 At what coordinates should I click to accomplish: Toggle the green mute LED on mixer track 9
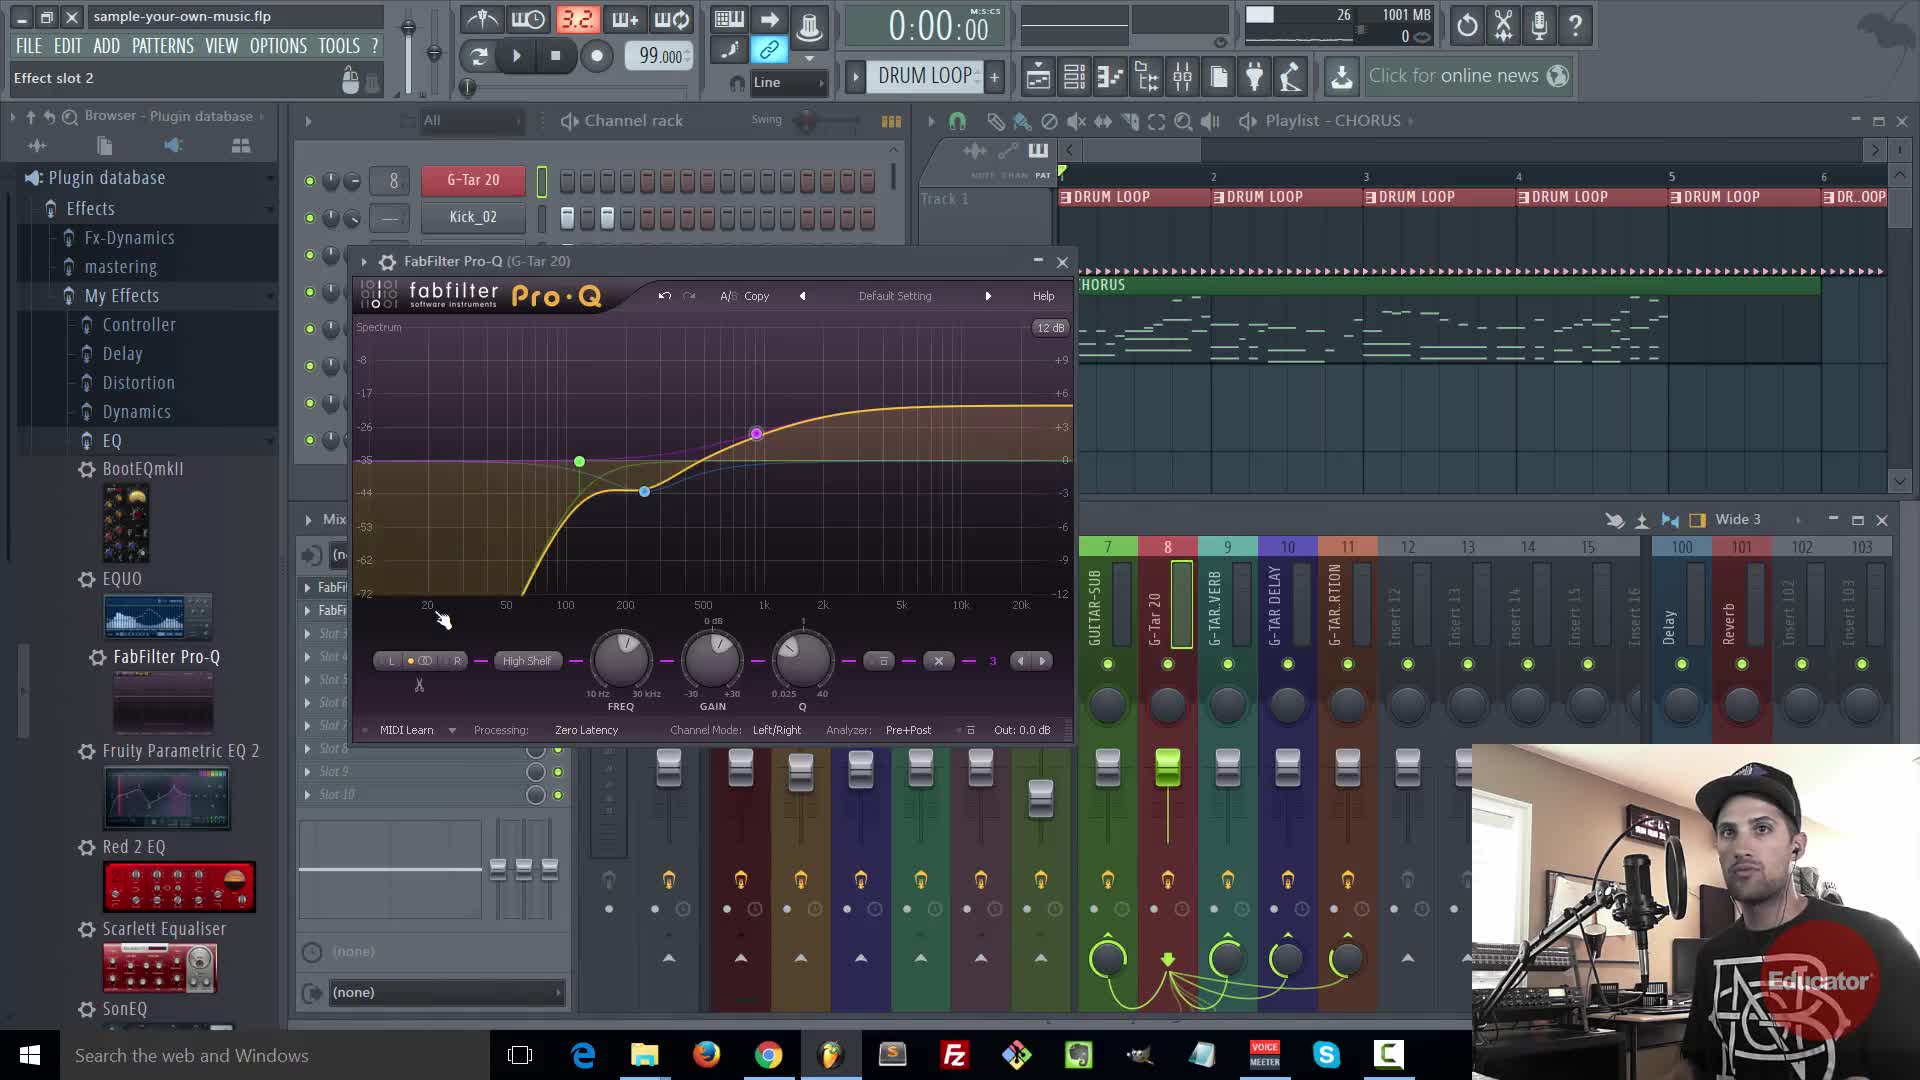[1228, 665]
